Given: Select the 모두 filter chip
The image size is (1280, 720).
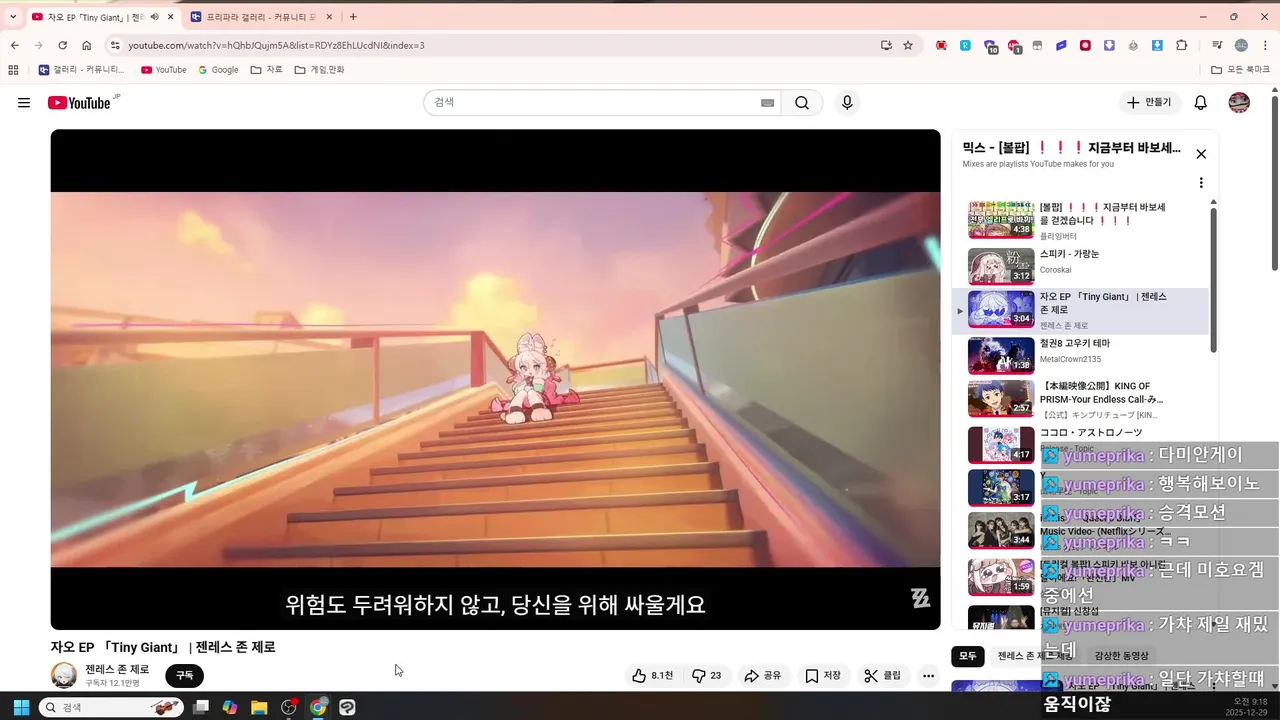Looking at the screenshot, I should 968,656.
